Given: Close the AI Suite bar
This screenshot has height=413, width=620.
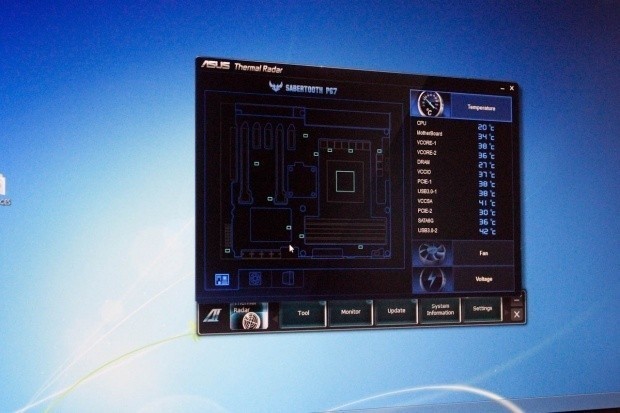Looking at the screenshot, I should [516, 315].
